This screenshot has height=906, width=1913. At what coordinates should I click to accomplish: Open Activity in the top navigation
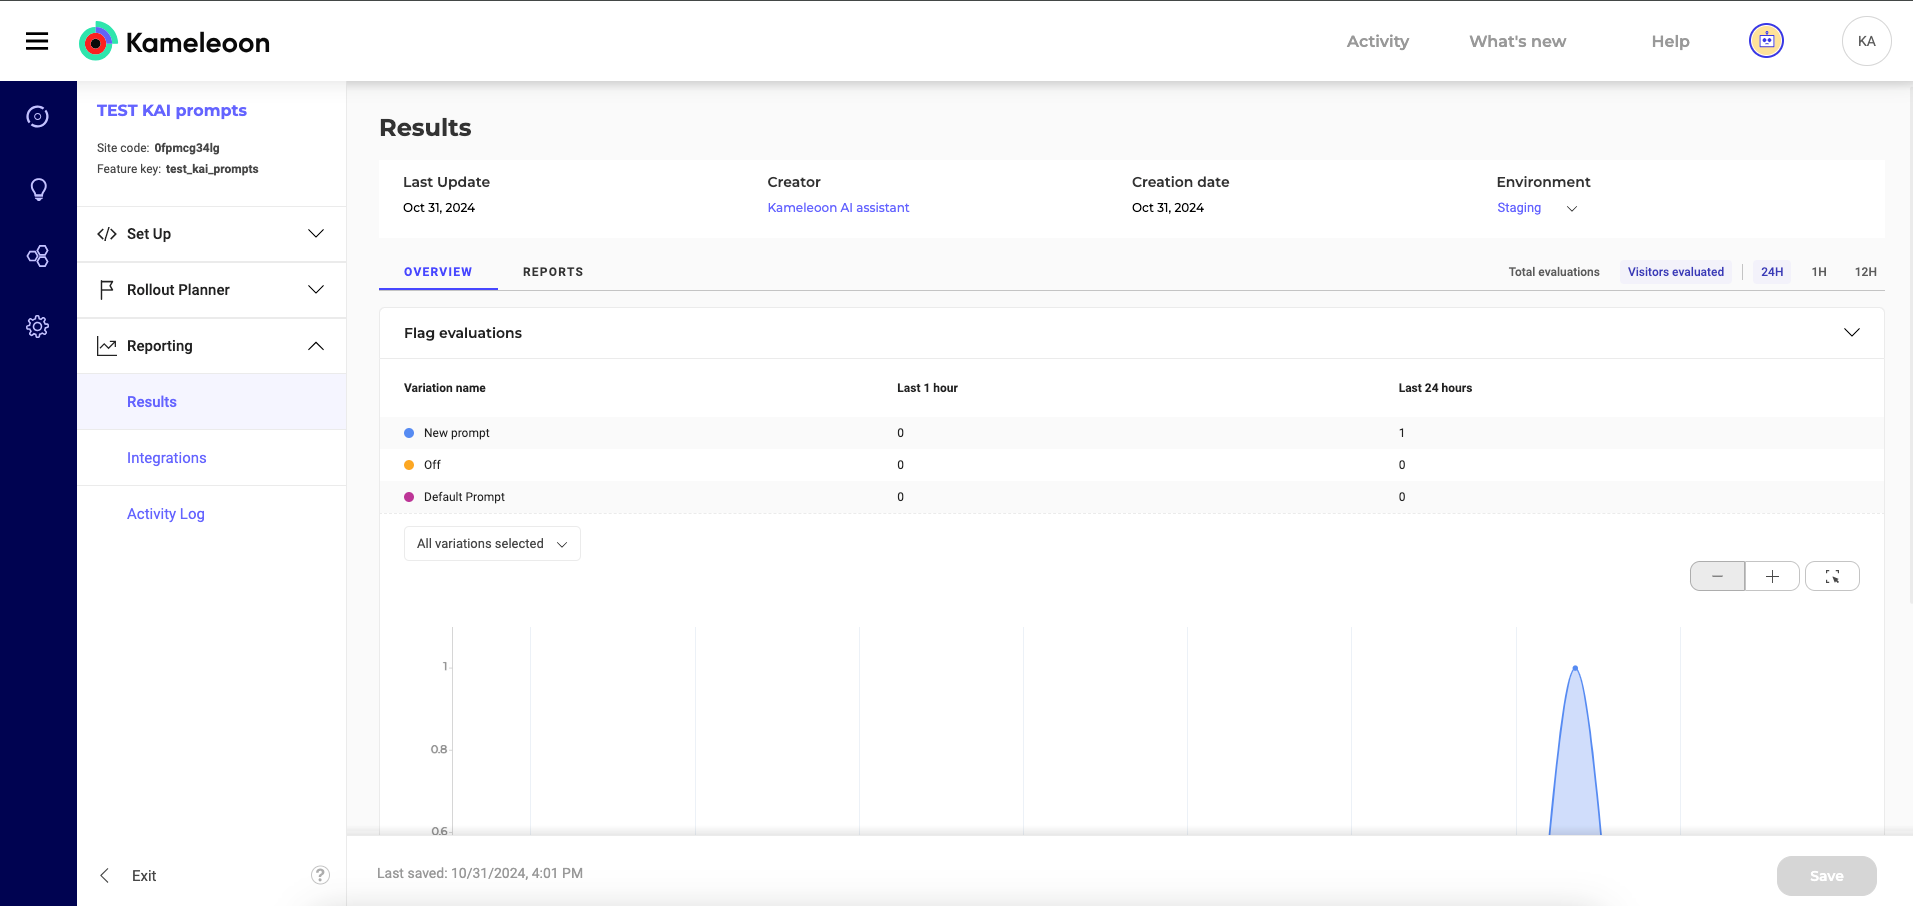point(1378,41)
